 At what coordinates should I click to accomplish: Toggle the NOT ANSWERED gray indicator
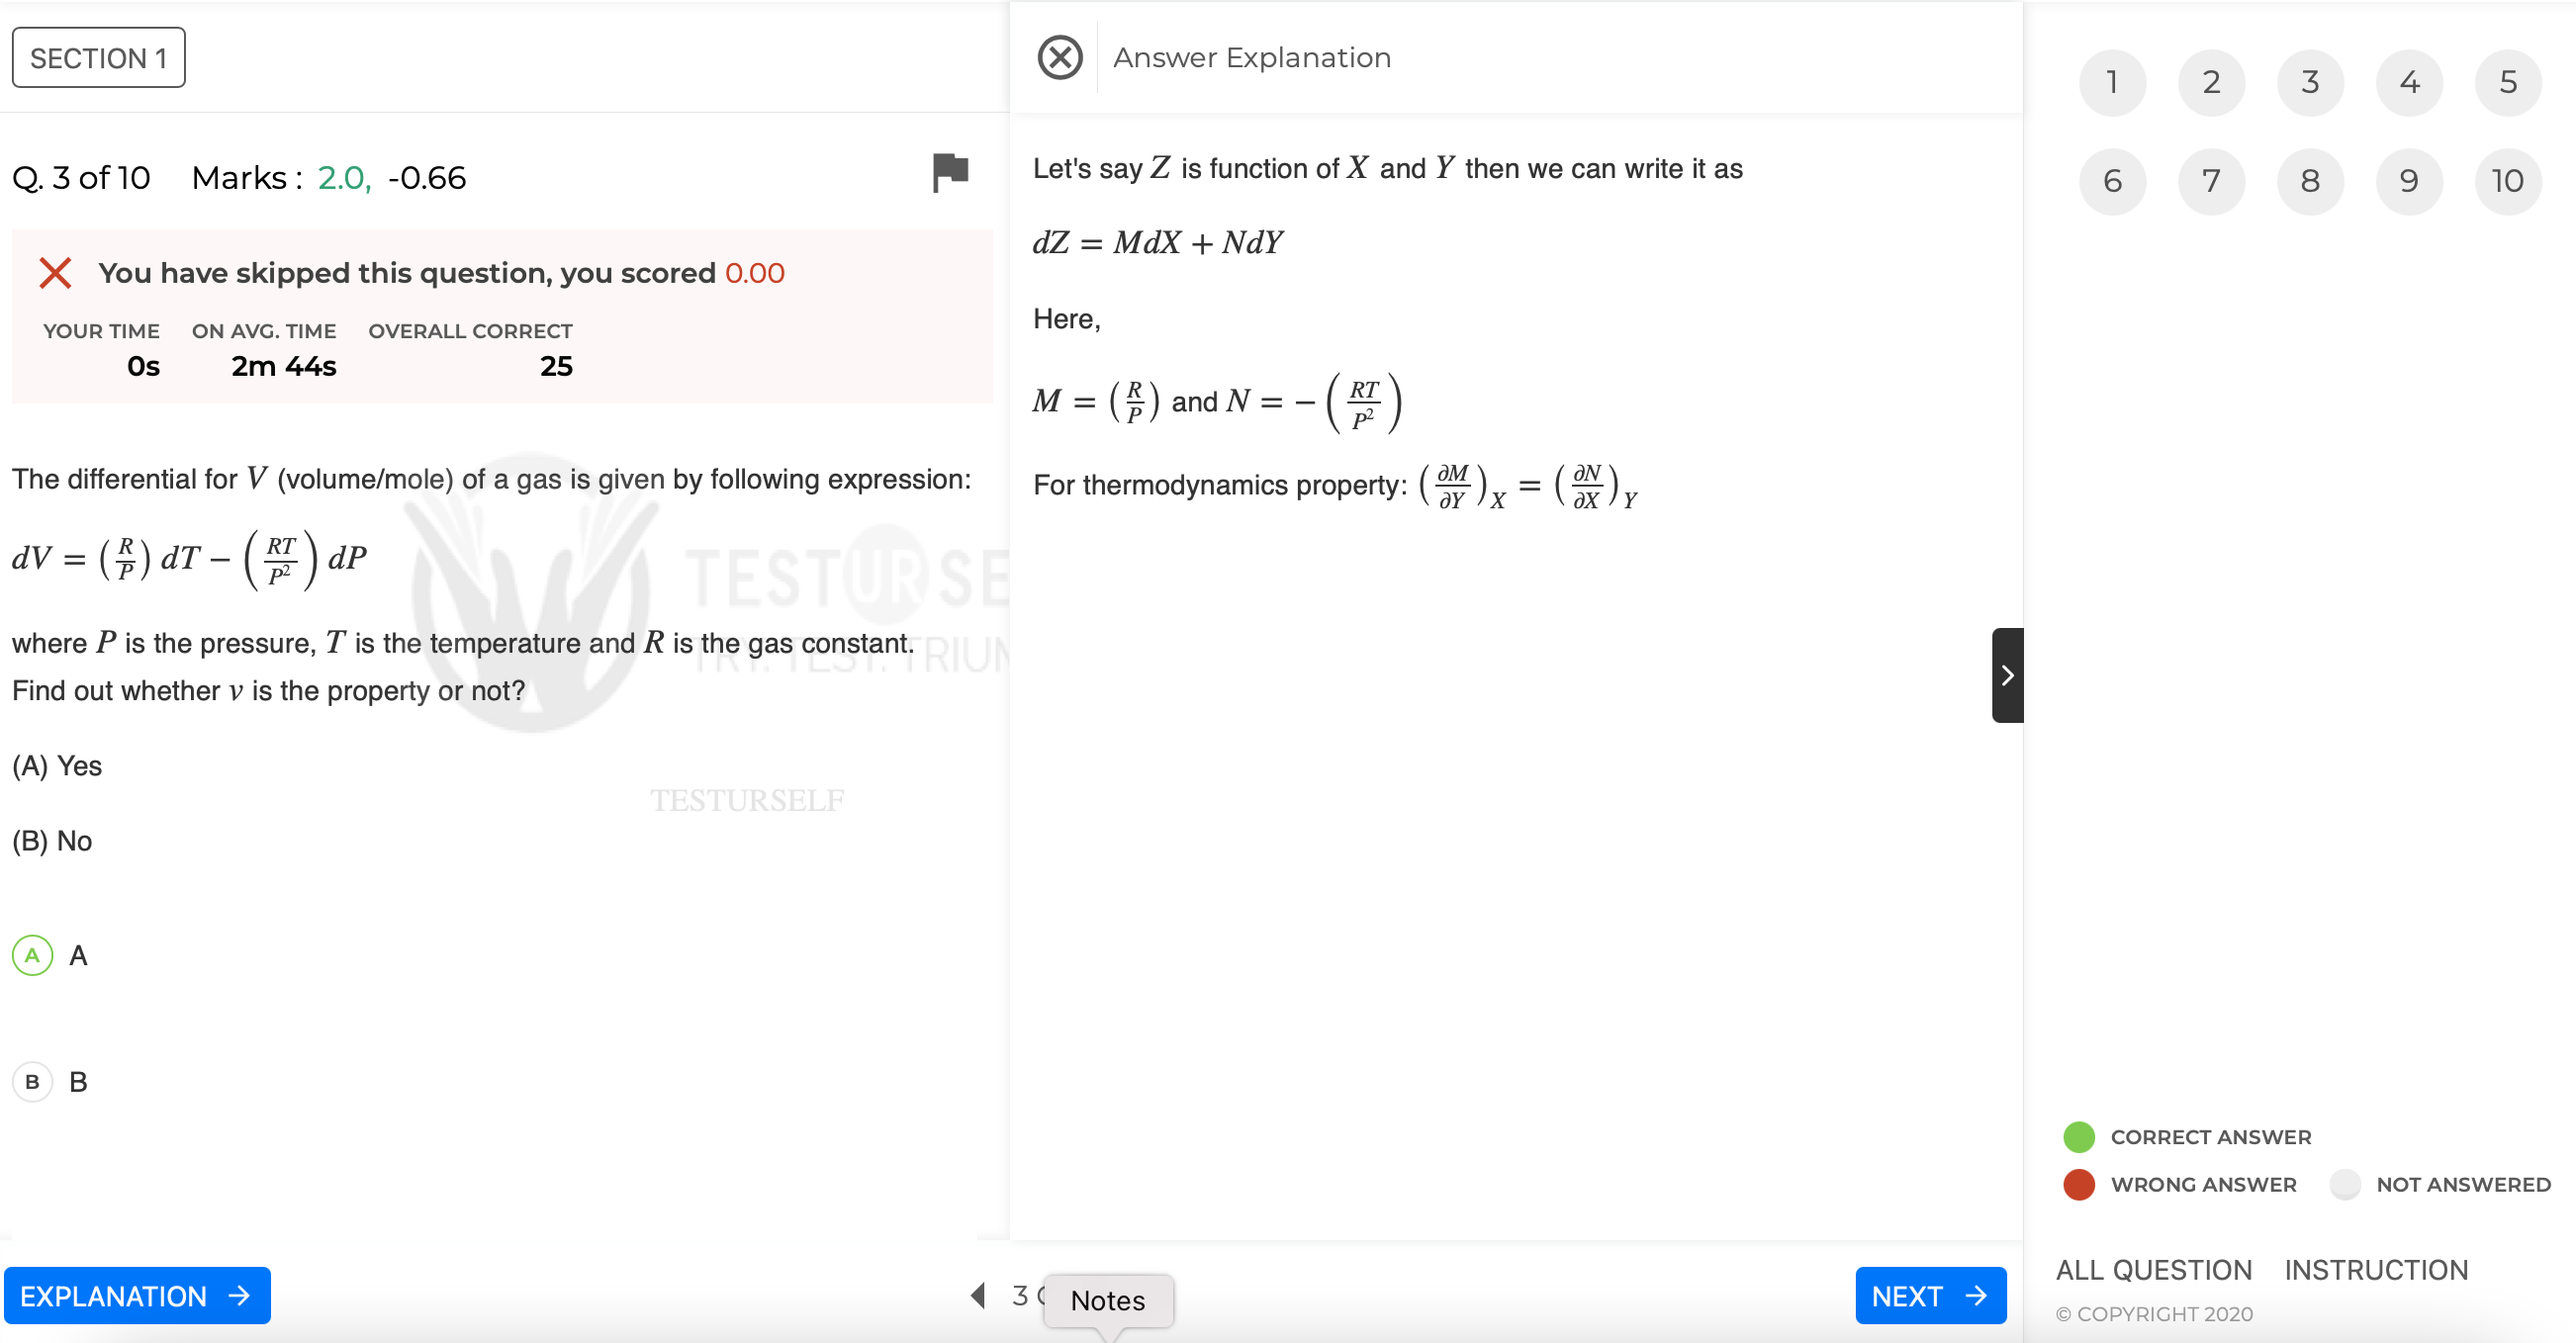pyautogui.click(x=2347, y=1187)
